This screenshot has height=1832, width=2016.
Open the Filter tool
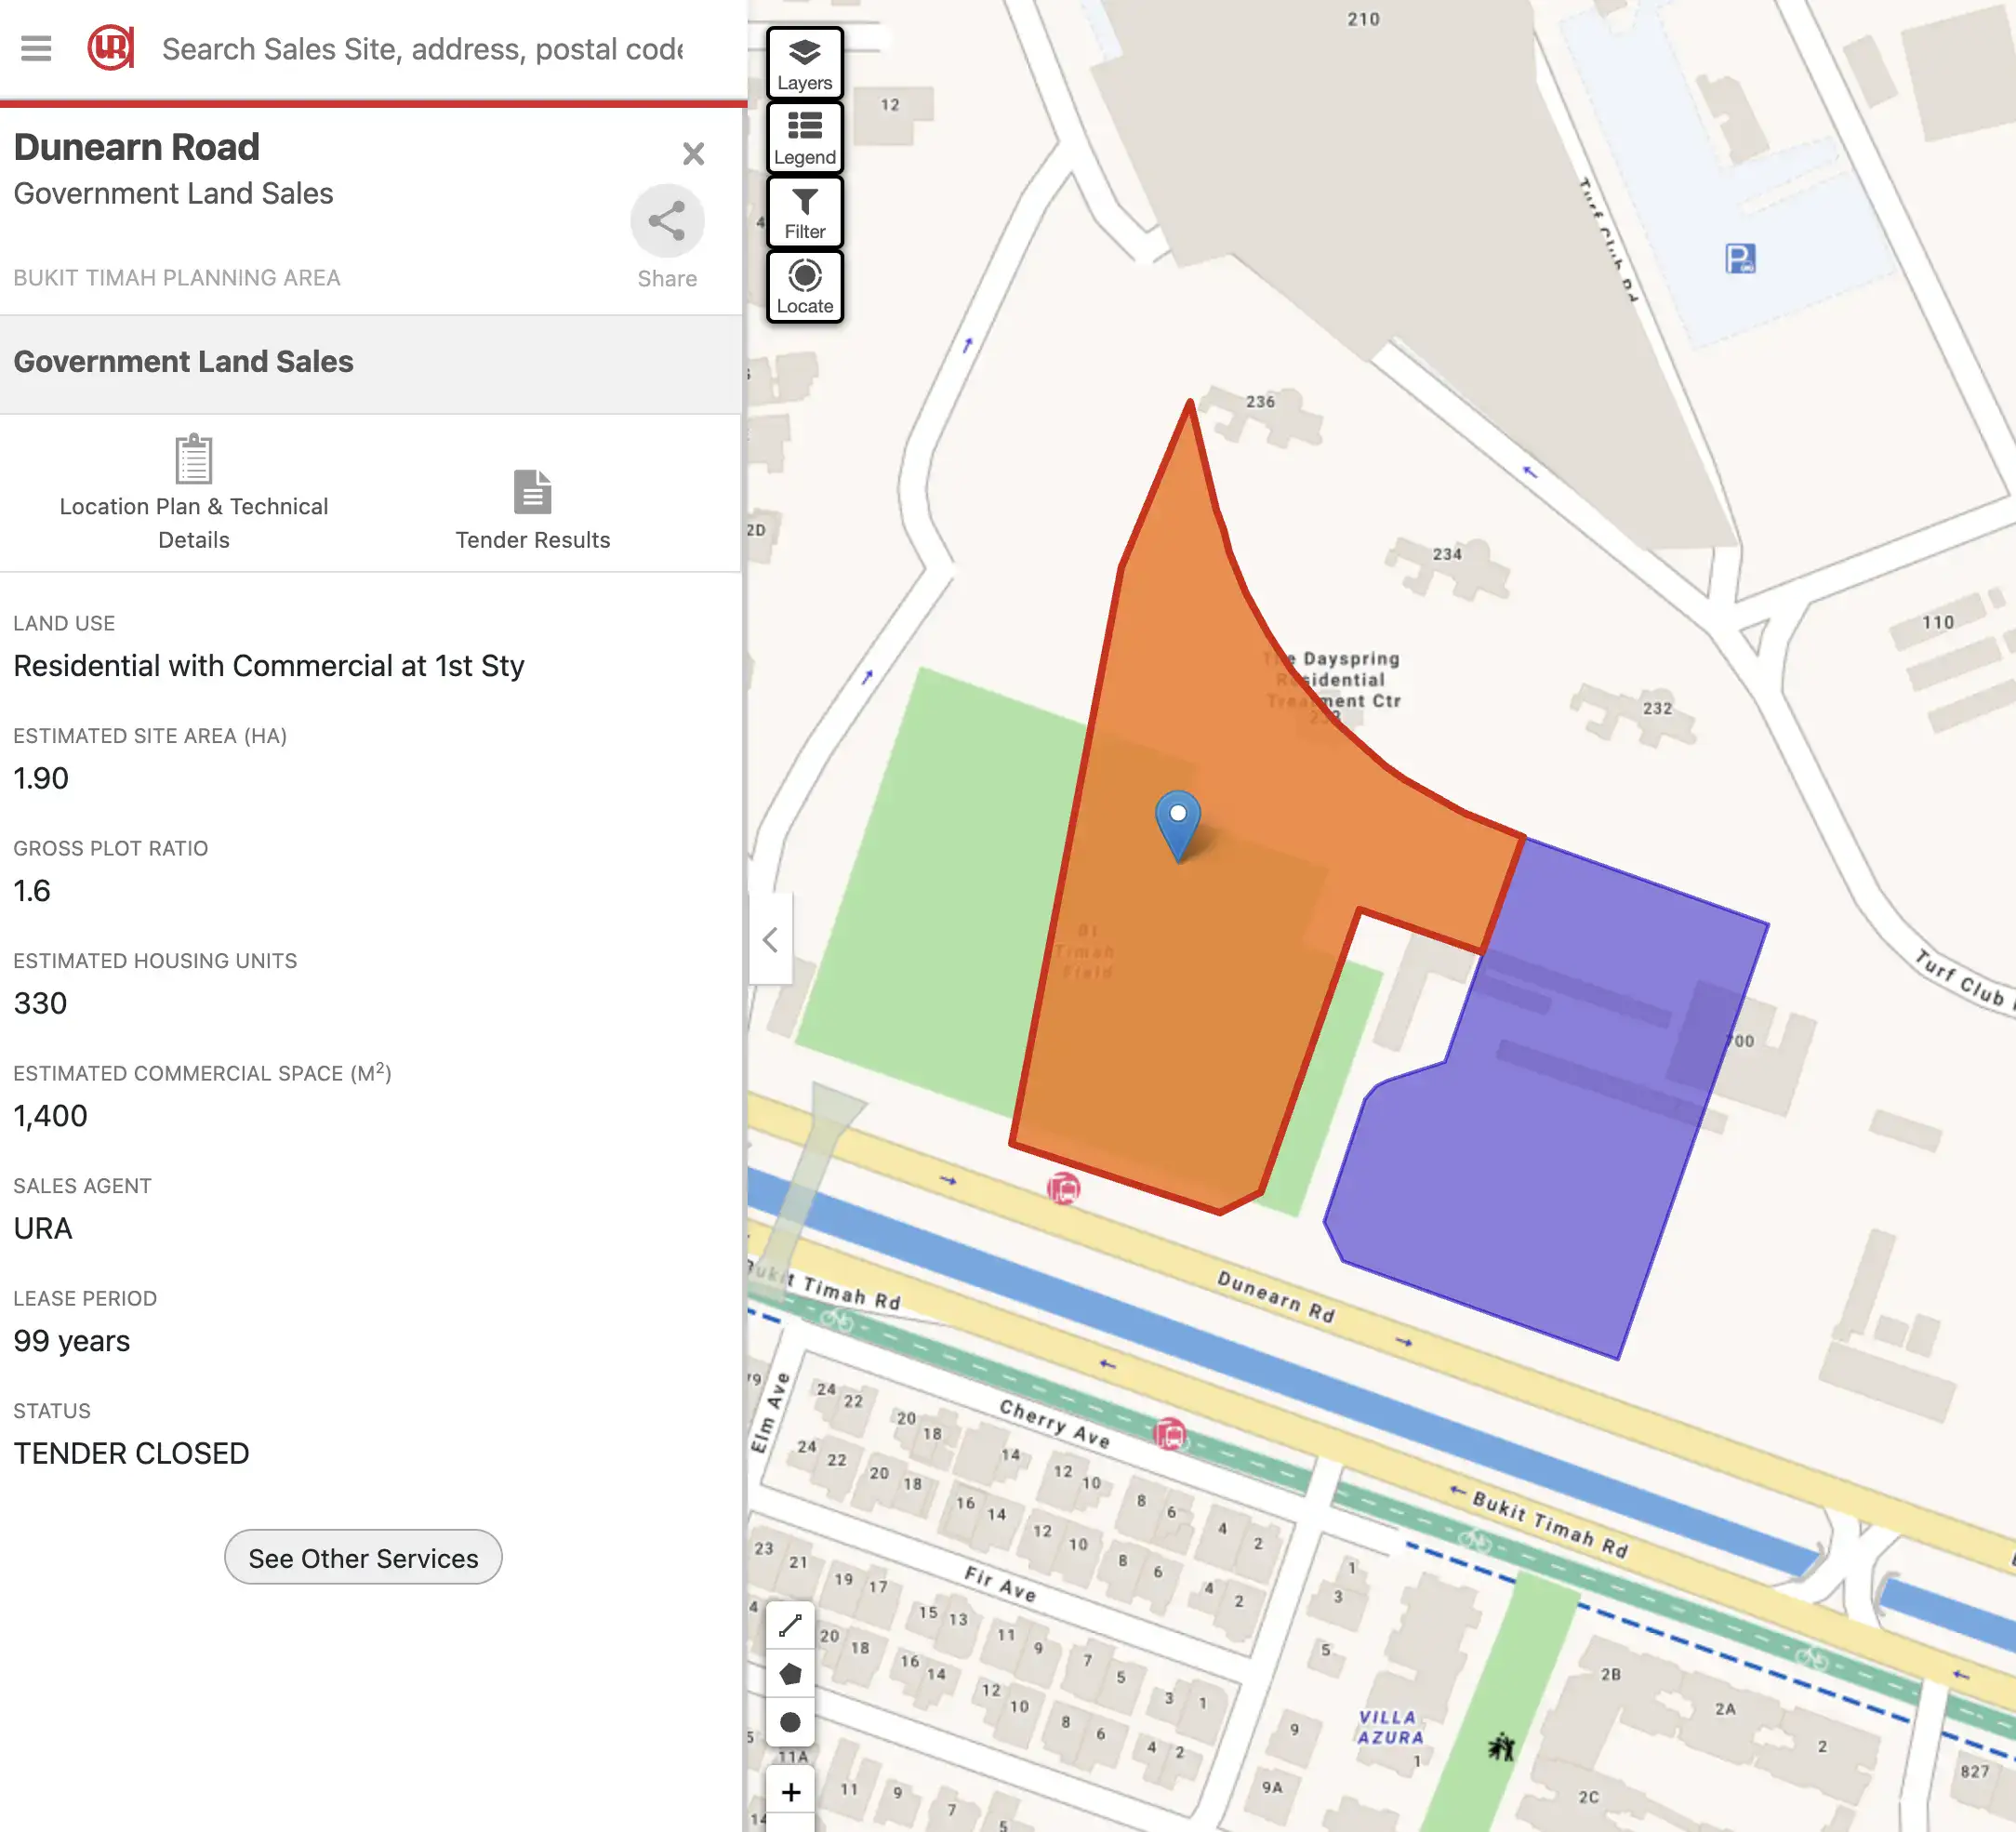(804, 212)
